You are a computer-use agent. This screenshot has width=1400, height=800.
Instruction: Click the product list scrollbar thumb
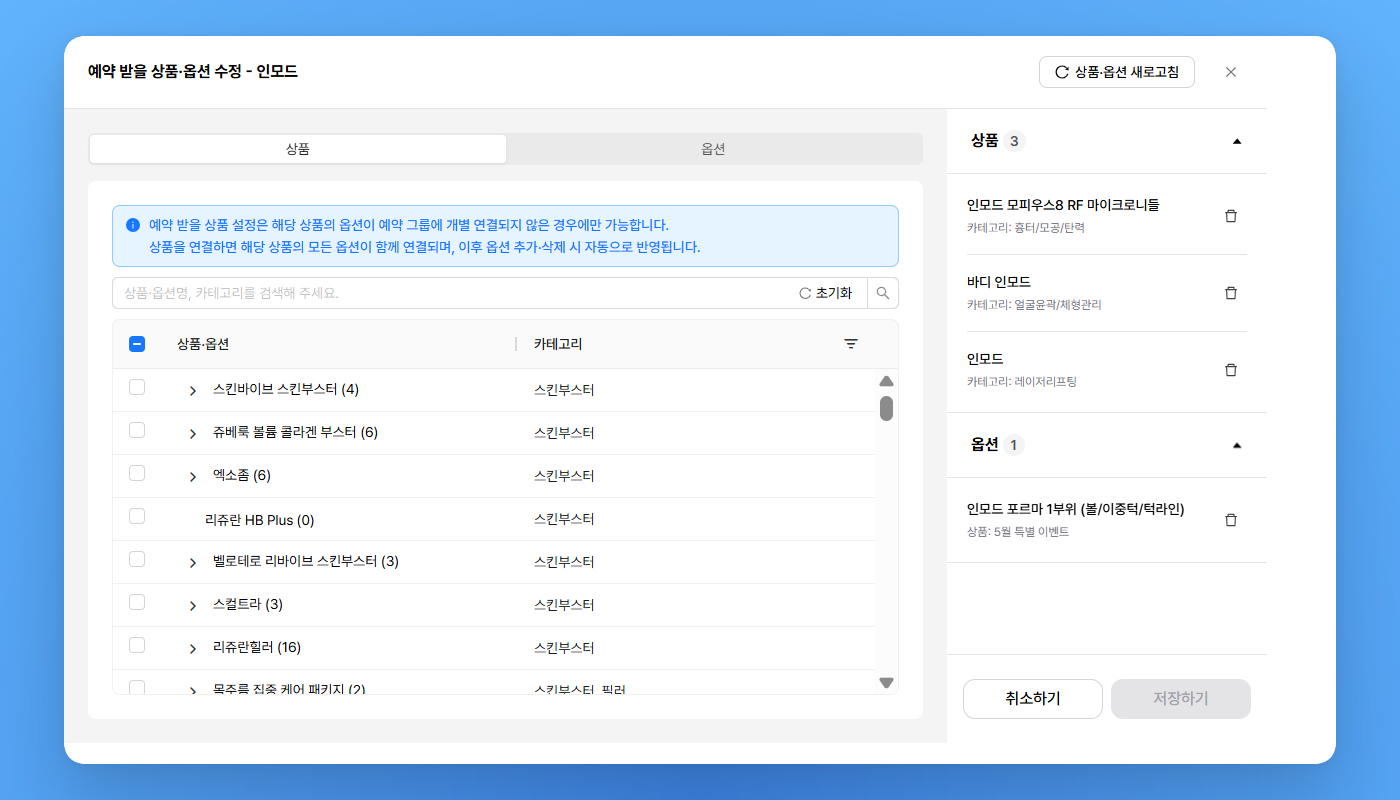click(886, 408)
